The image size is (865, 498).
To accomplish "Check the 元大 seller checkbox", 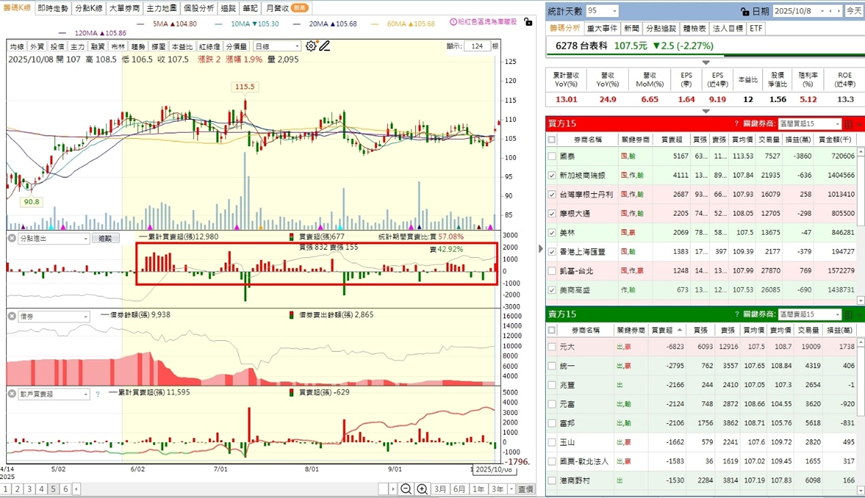I will coord(552,347).
